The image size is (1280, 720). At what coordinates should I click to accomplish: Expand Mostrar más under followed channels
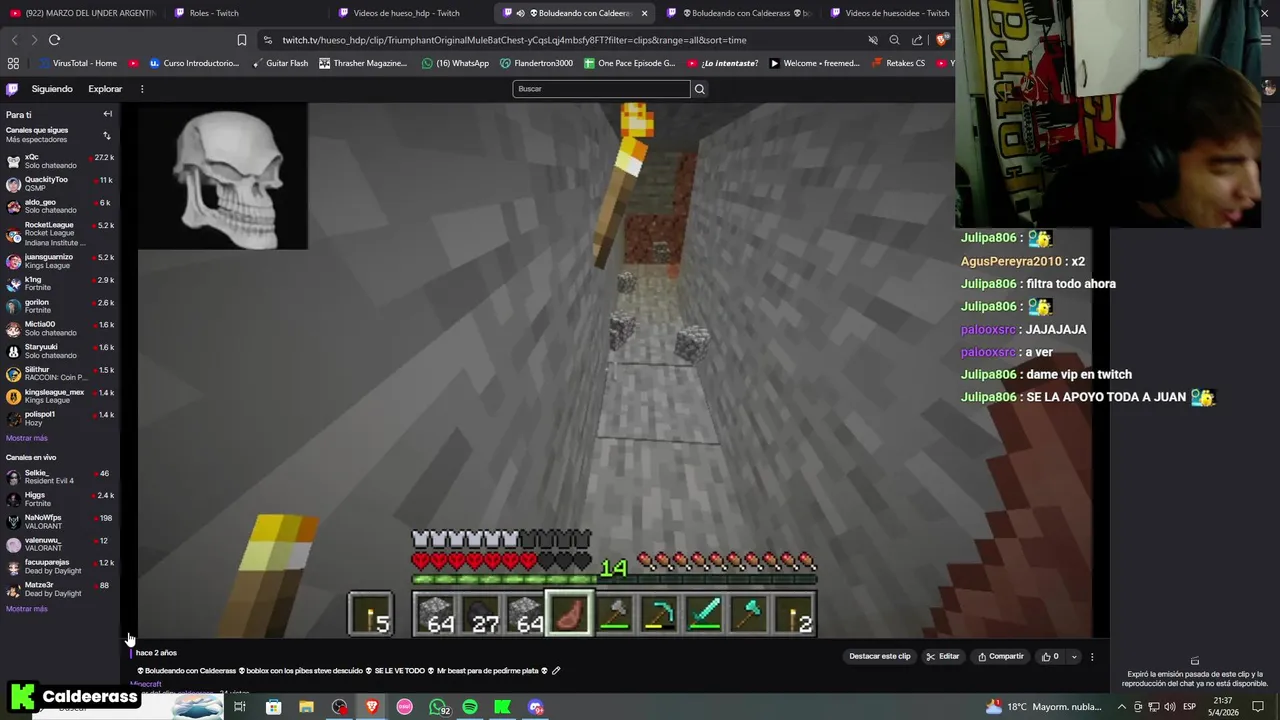coord(27,438)
